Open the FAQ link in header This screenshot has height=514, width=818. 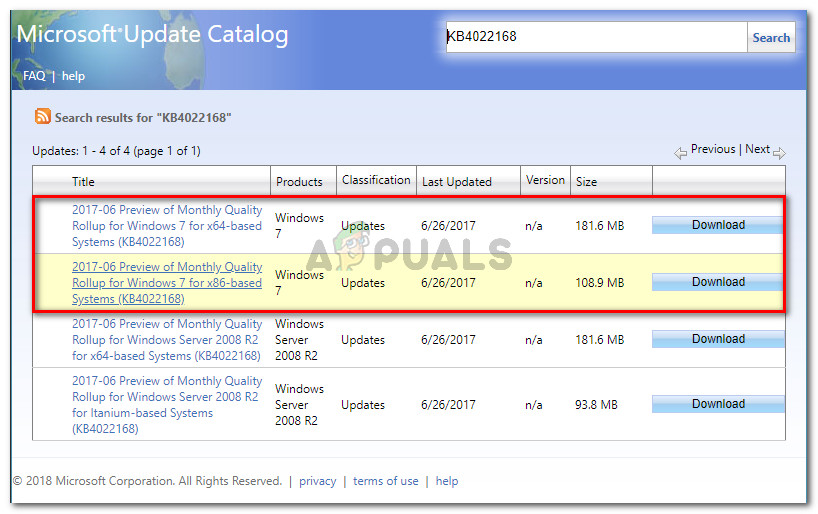[34, 76]
